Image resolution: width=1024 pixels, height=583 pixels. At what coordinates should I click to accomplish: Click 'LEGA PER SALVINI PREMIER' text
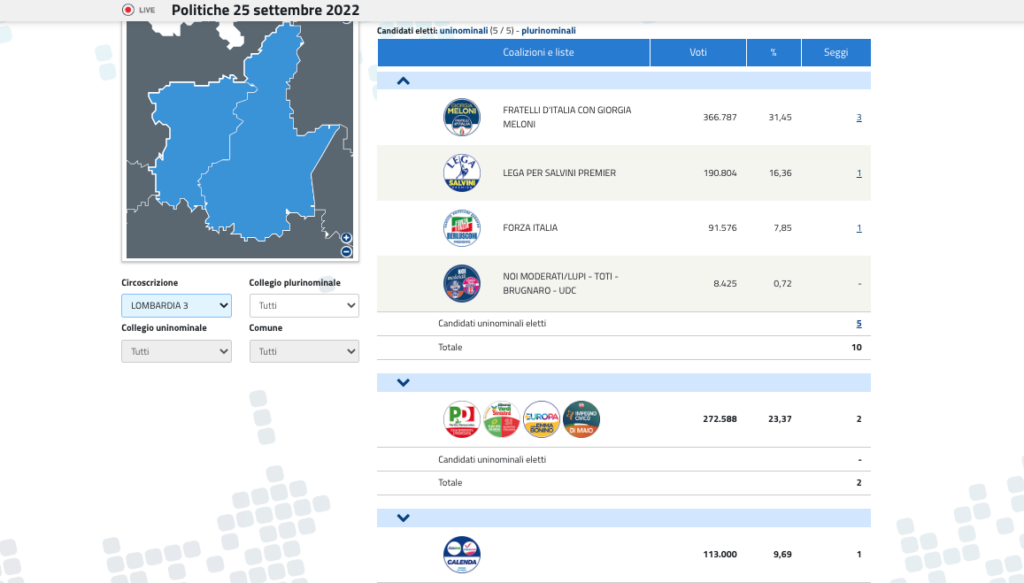point(559,173)
